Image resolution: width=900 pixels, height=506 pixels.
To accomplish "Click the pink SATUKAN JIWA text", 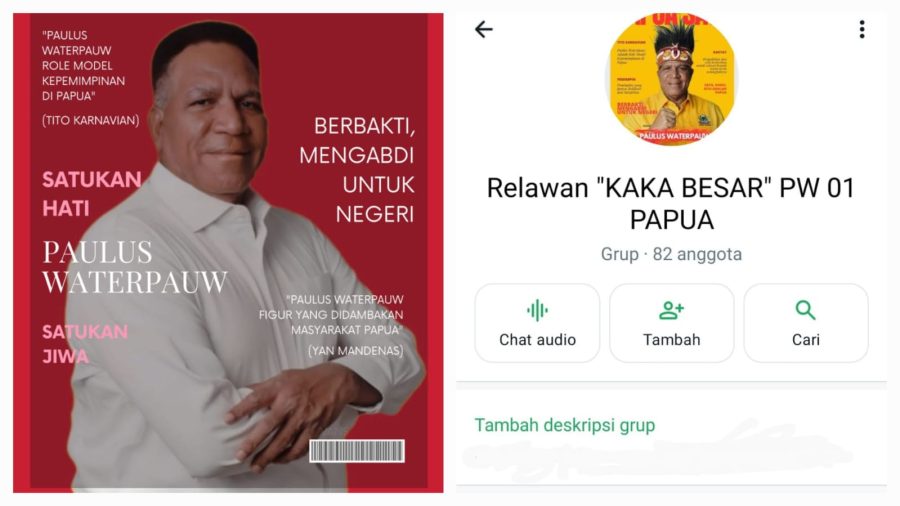I will pos(85,344).
